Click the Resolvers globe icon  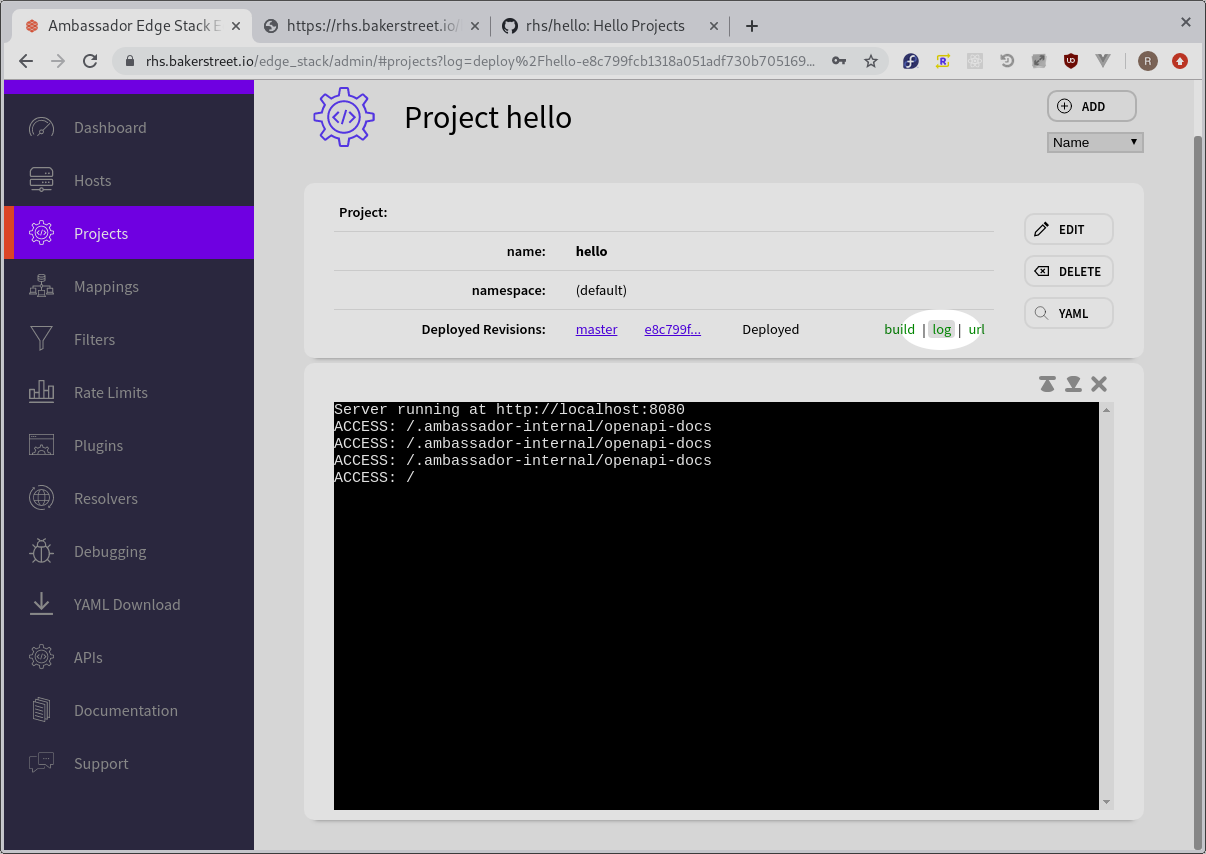pyautogui.click(x=41, y=498)
